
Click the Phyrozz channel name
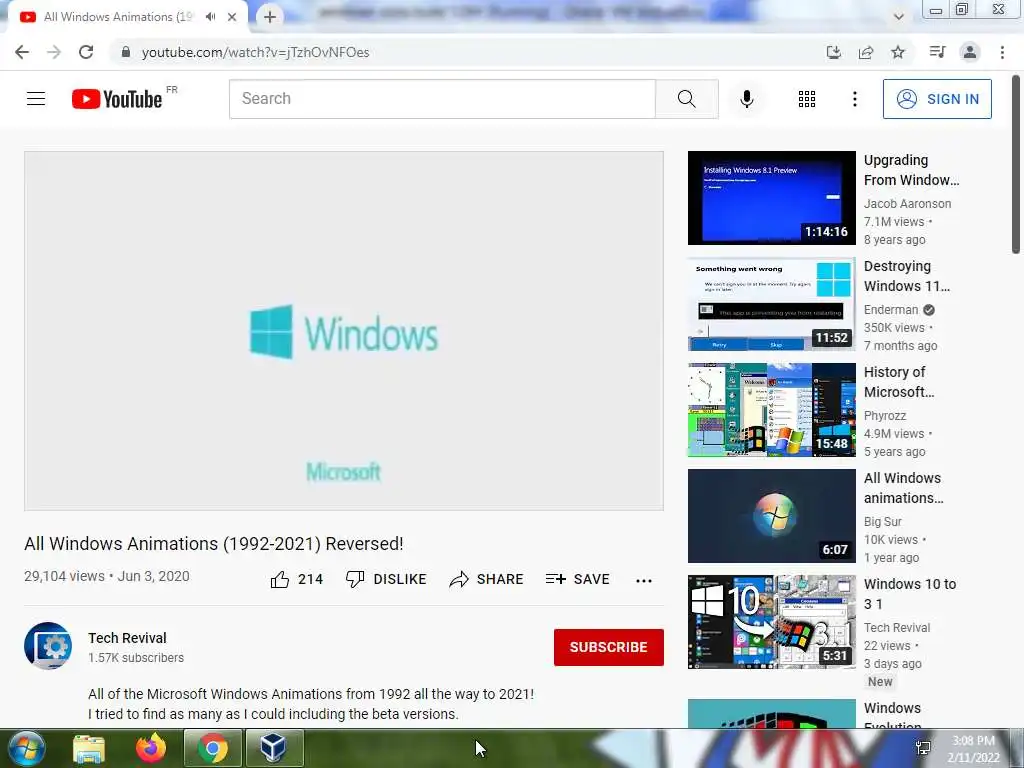tap(885, 415)
